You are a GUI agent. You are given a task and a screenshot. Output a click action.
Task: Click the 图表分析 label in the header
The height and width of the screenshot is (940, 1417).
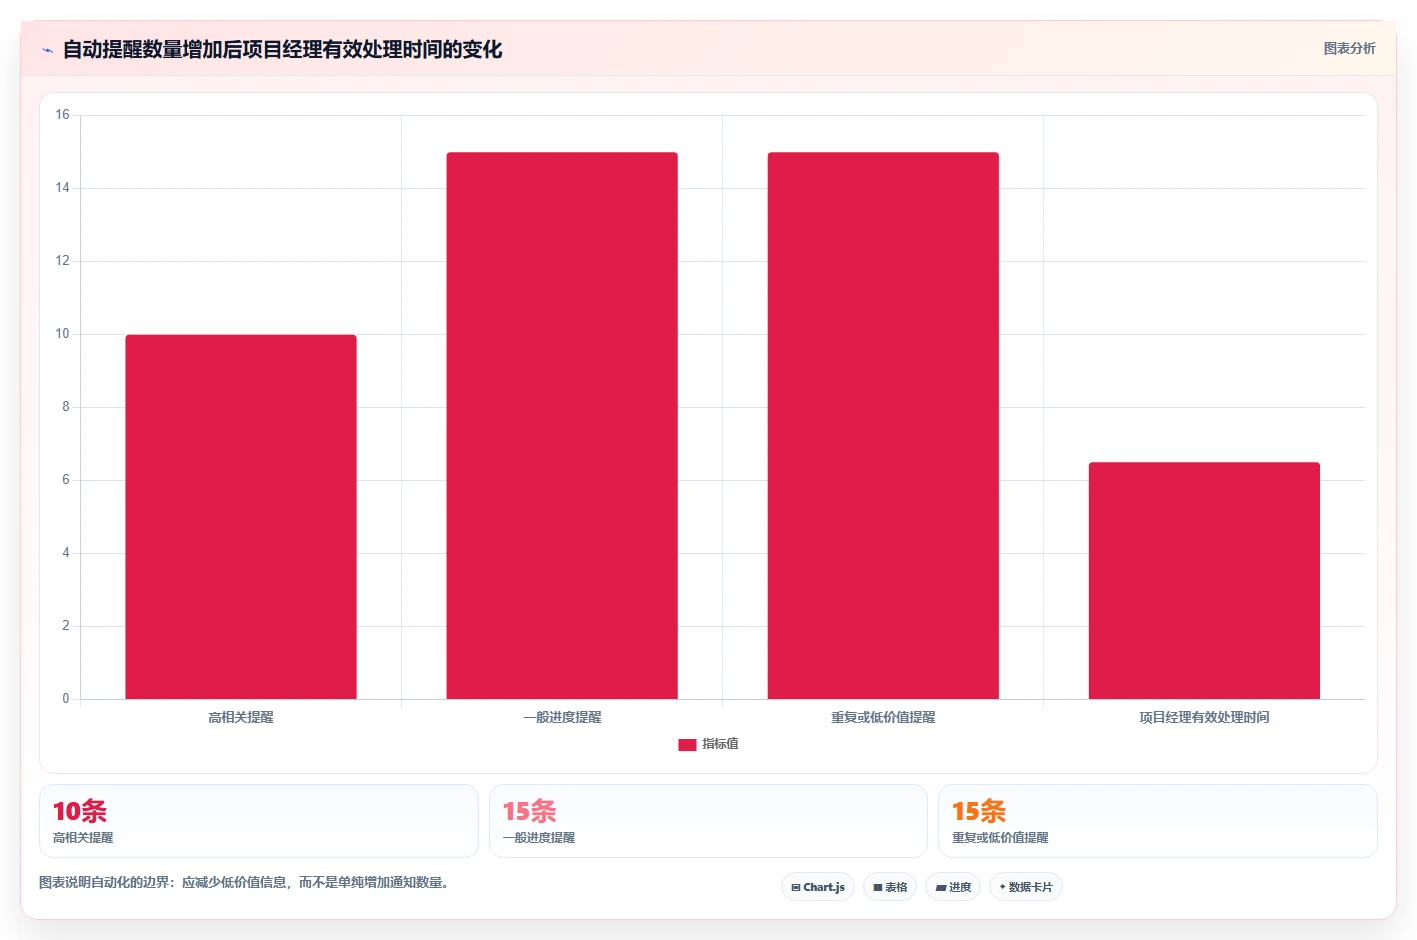(1349, 48)
